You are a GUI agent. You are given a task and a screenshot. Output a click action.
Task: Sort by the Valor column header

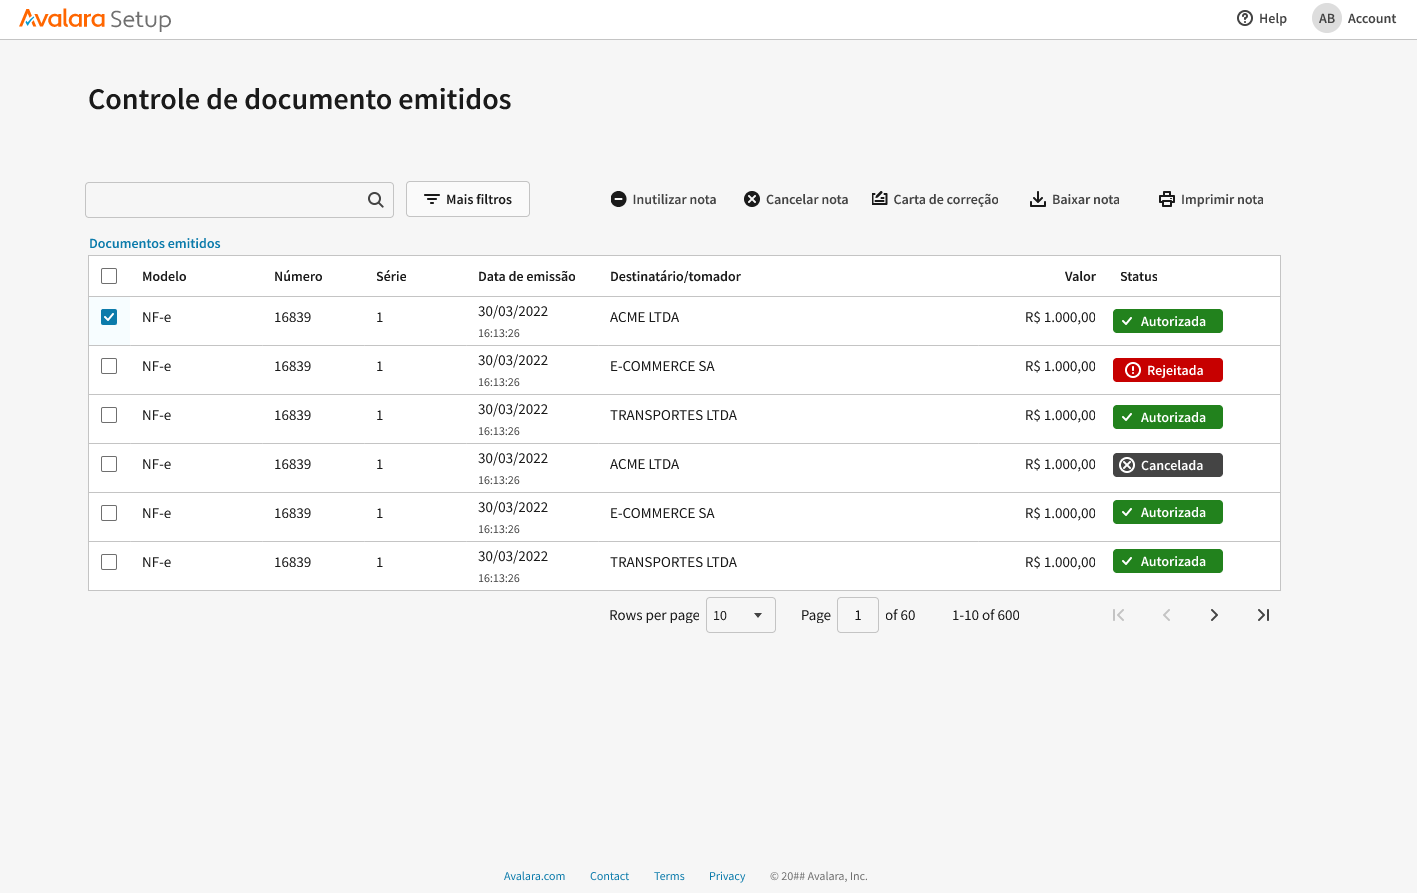click(1080, 276)
